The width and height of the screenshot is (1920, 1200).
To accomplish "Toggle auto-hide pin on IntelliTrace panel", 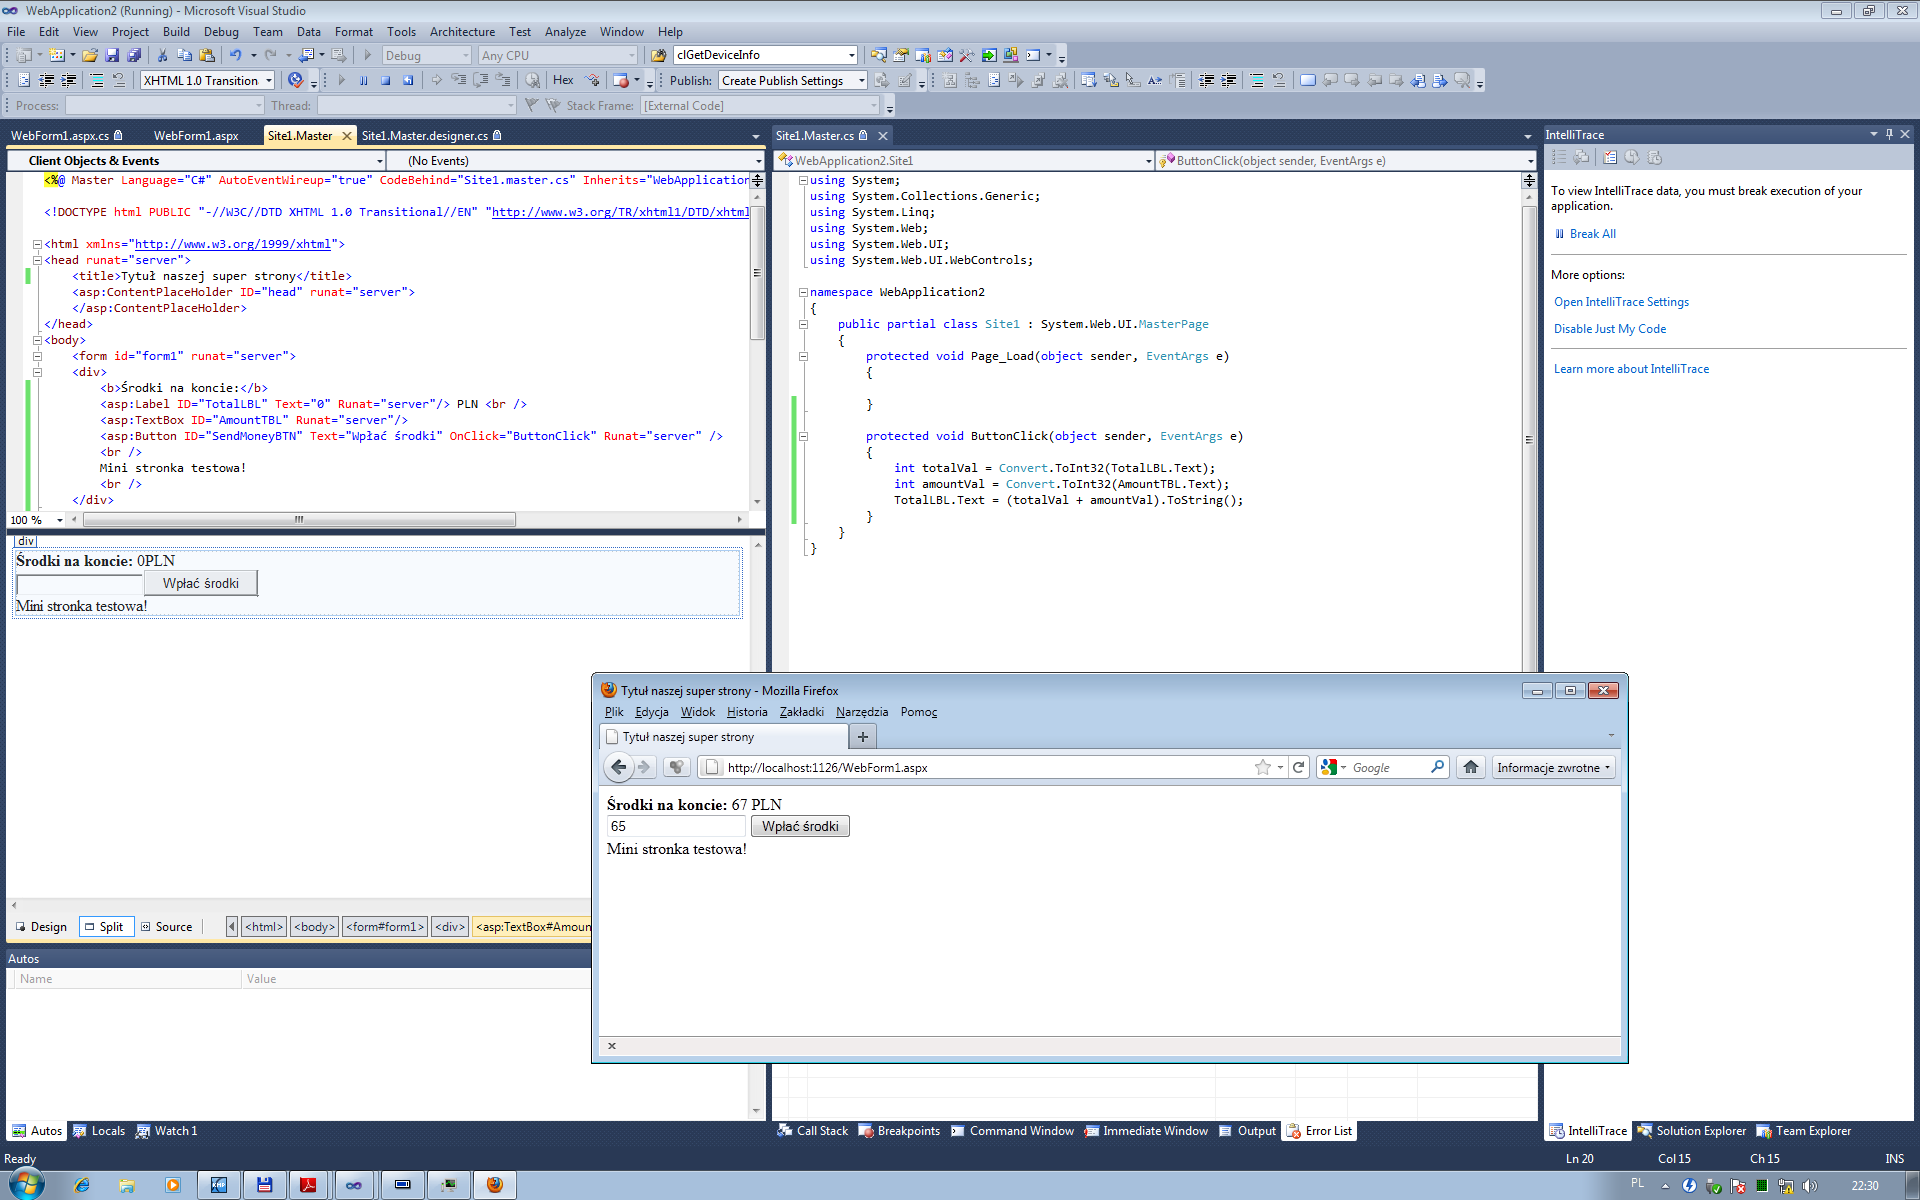I will [1889, 134].
